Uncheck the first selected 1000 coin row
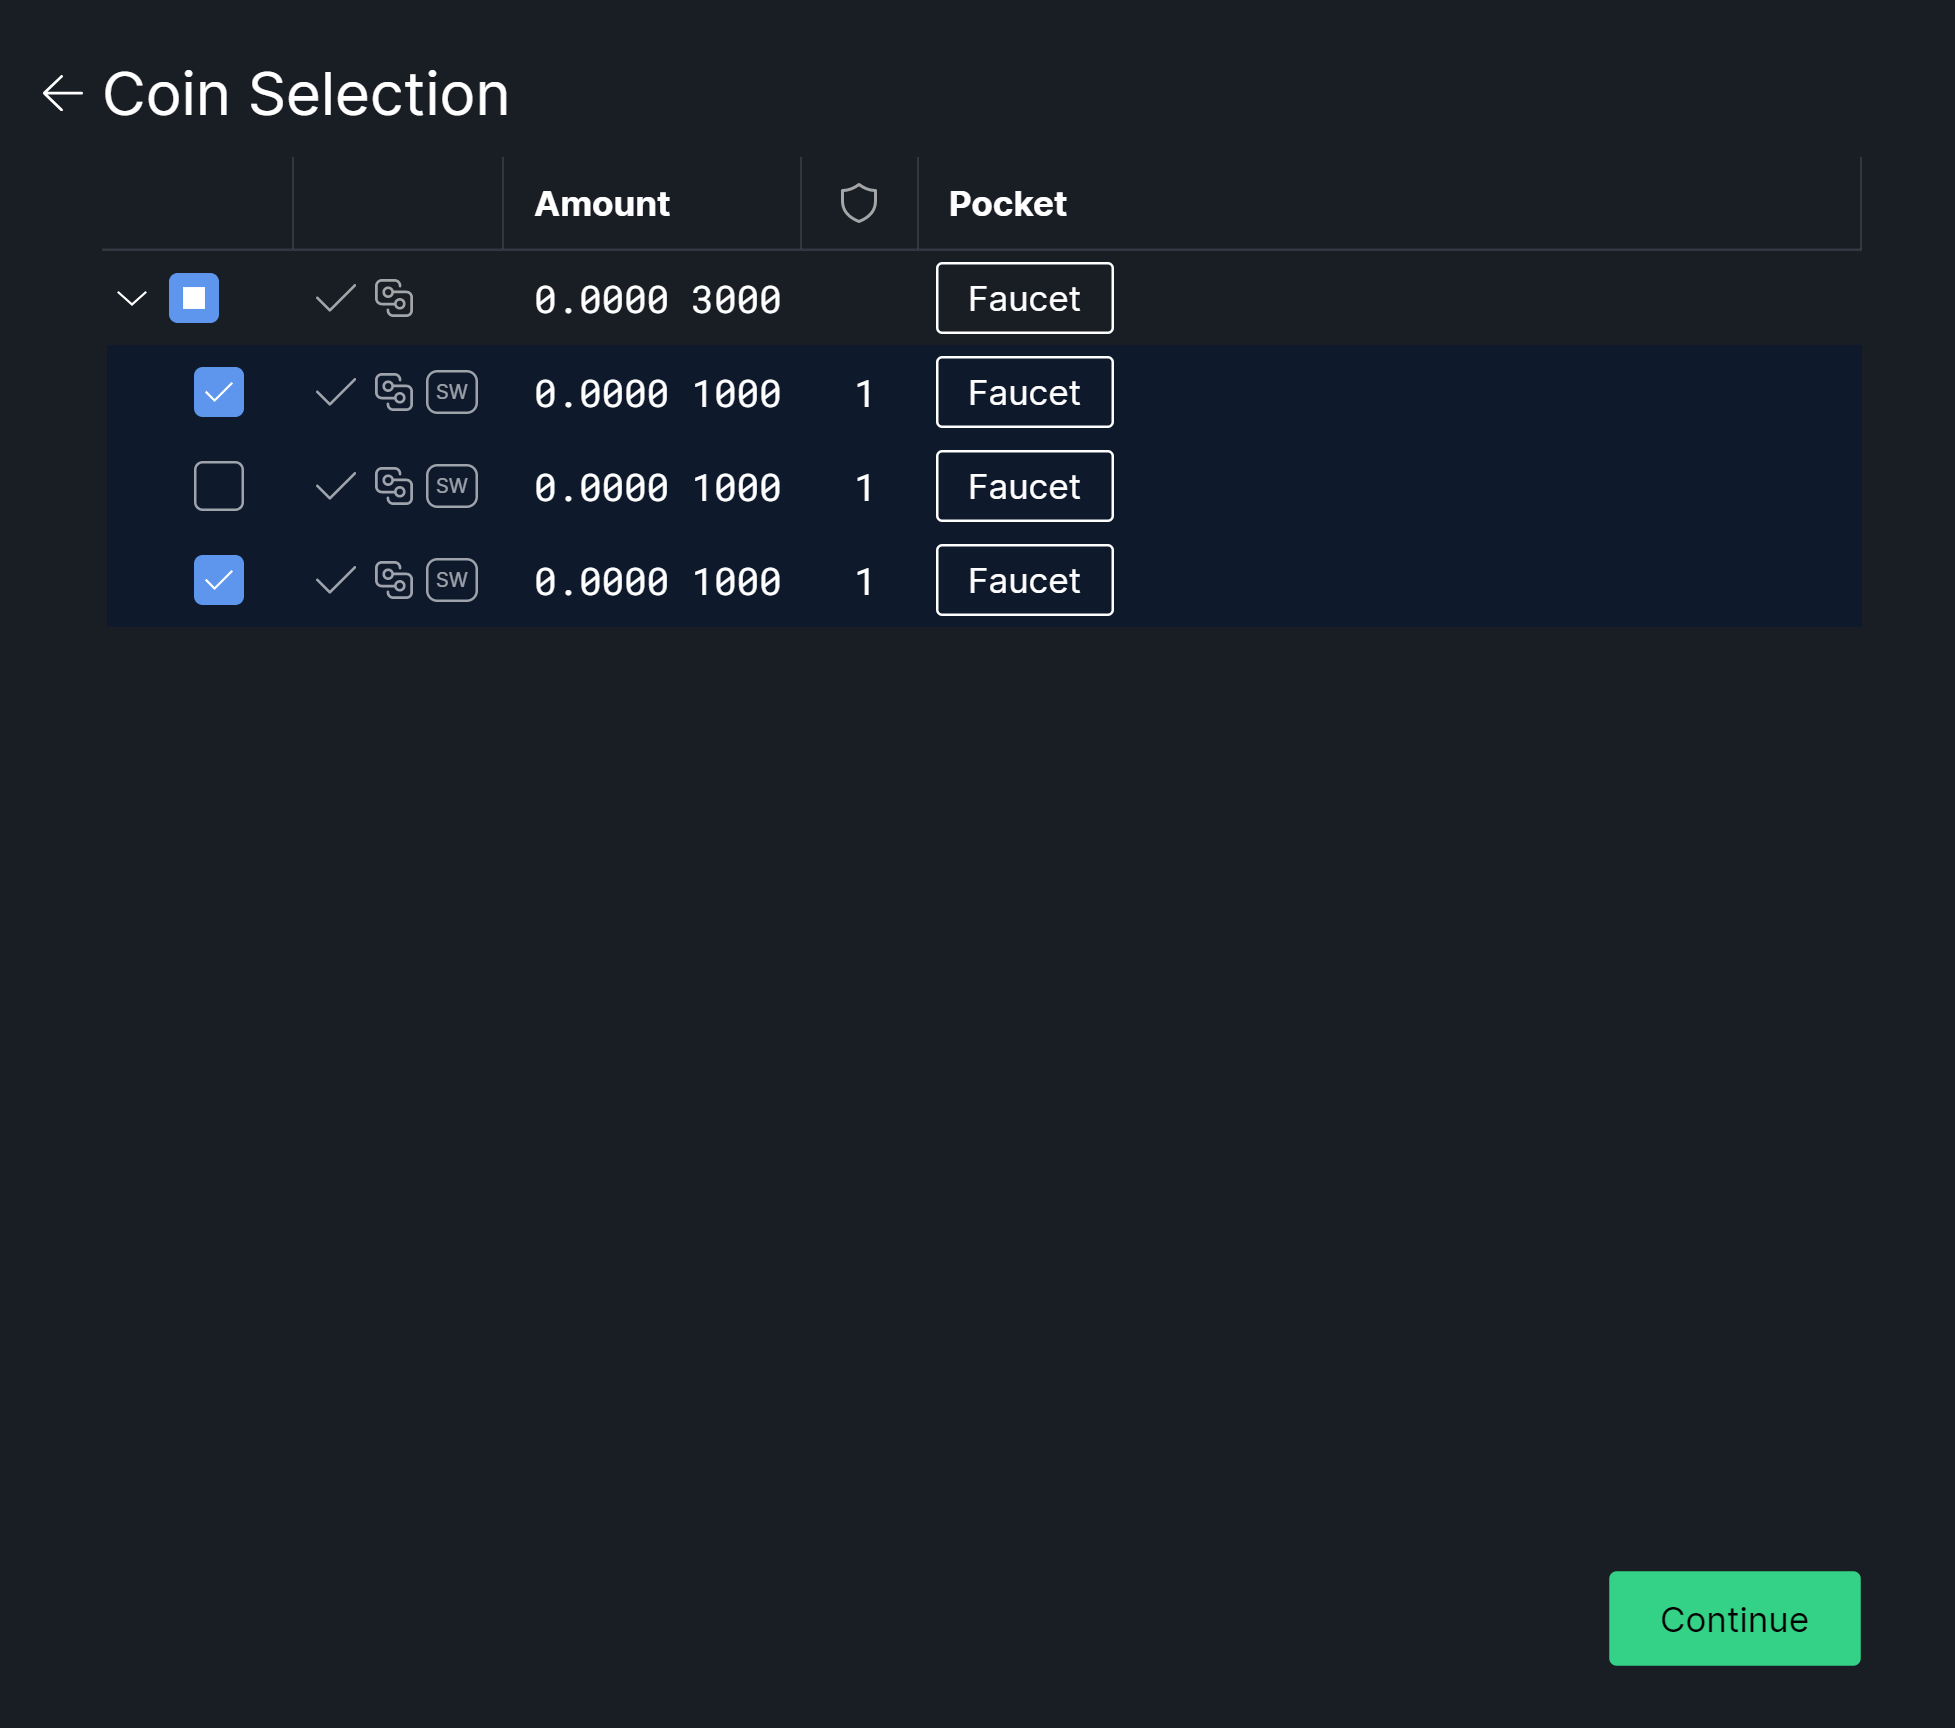Screen dimensions: 1955x1728 [219, 392]
